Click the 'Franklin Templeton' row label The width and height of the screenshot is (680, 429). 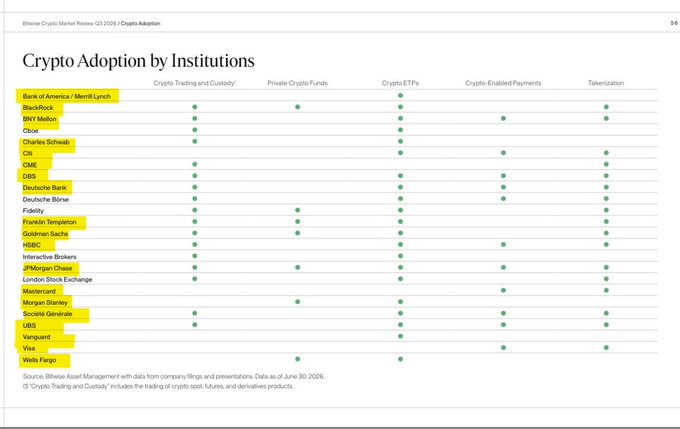pyautogui.click(x=49, y=222)
